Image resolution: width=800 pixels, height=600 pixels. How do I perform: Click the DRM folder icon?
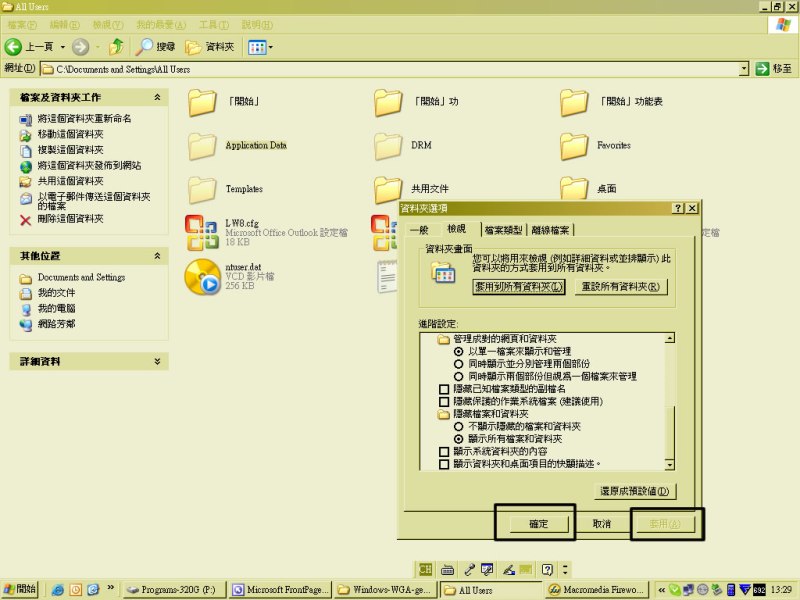[x=388, y=146]
